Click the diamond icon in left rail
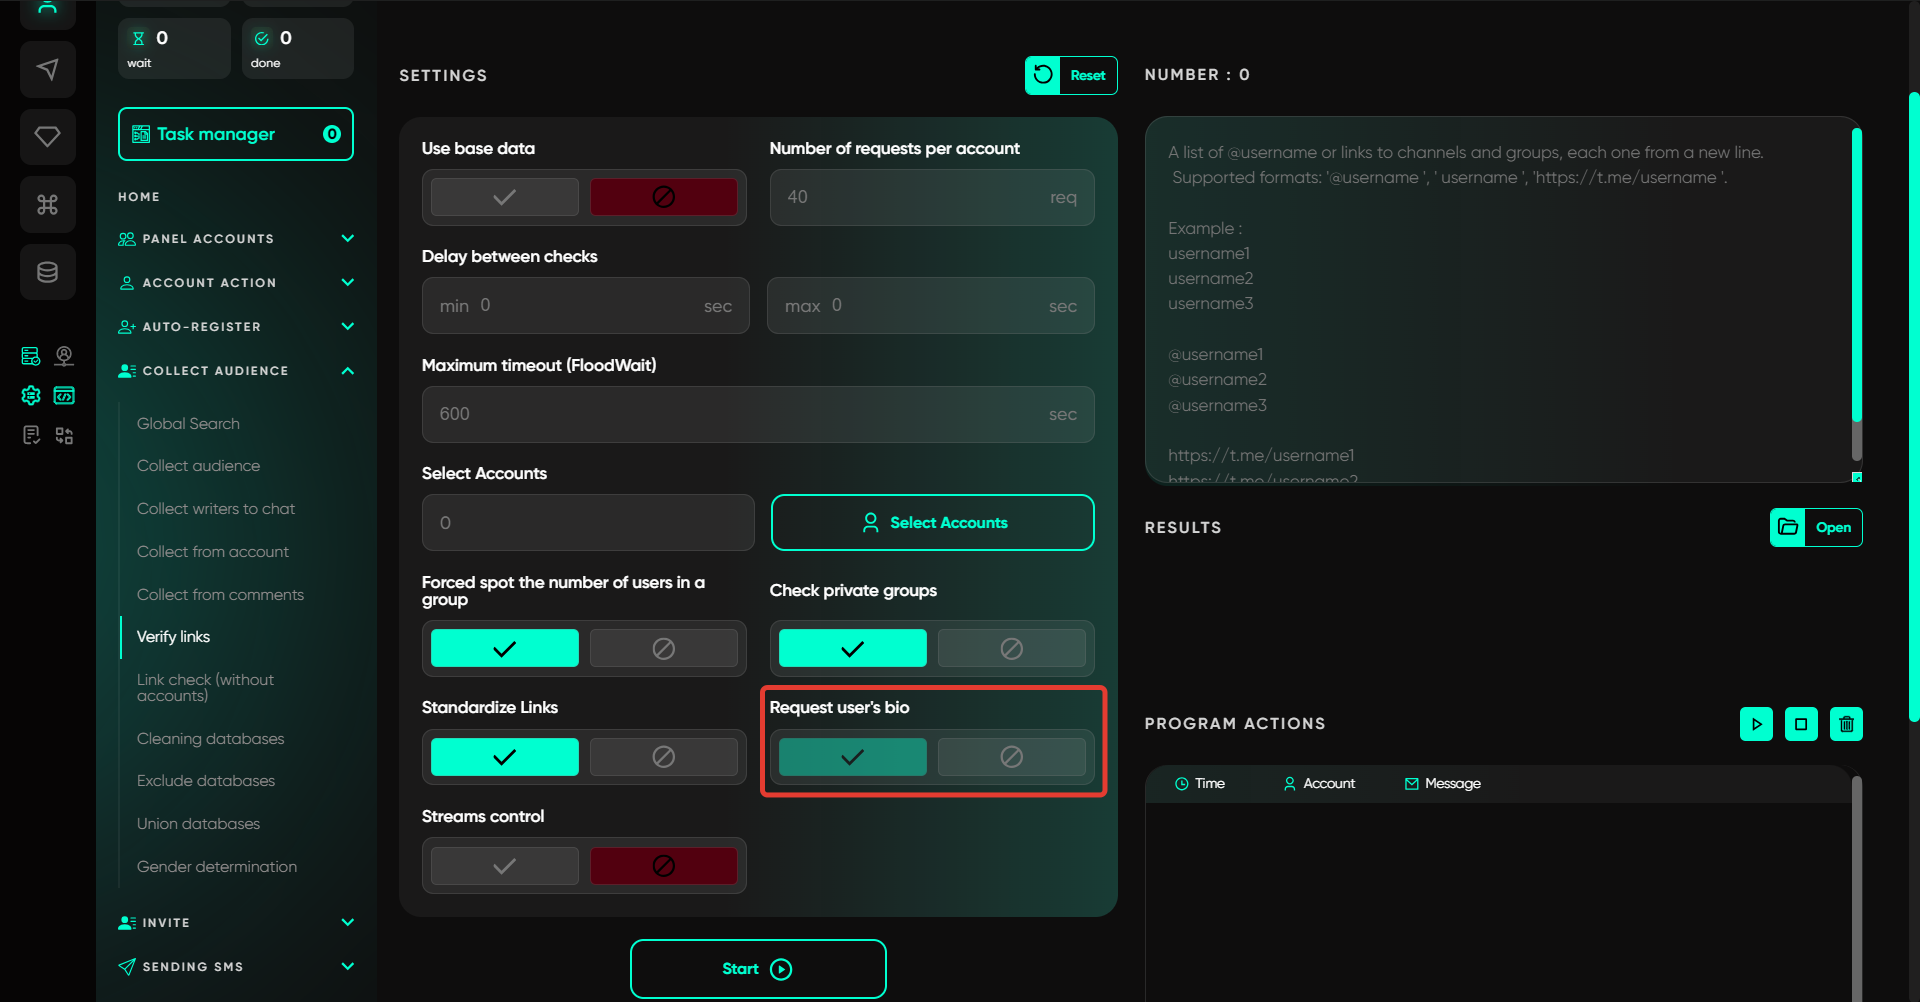The image size is (1920, 1002). point(47,137)
